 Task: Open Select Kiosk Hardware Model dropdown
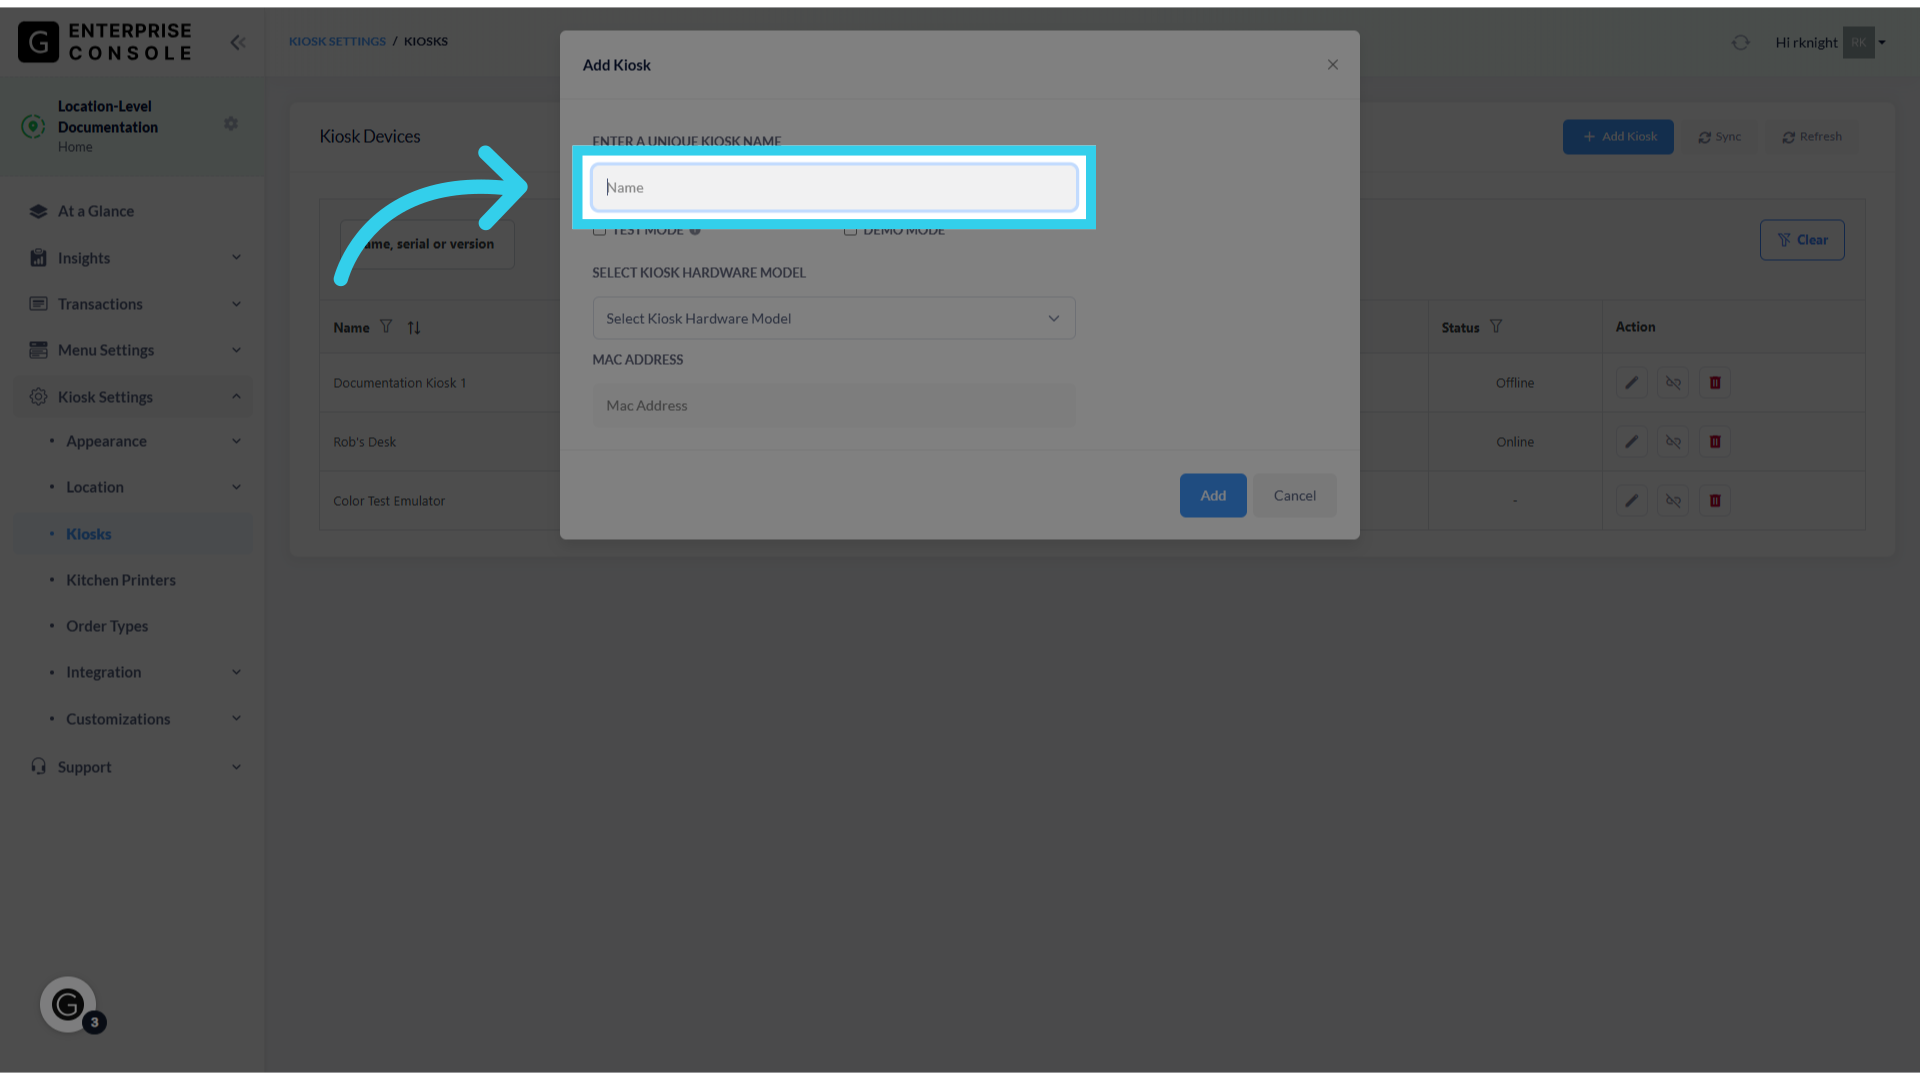point(834,318)
